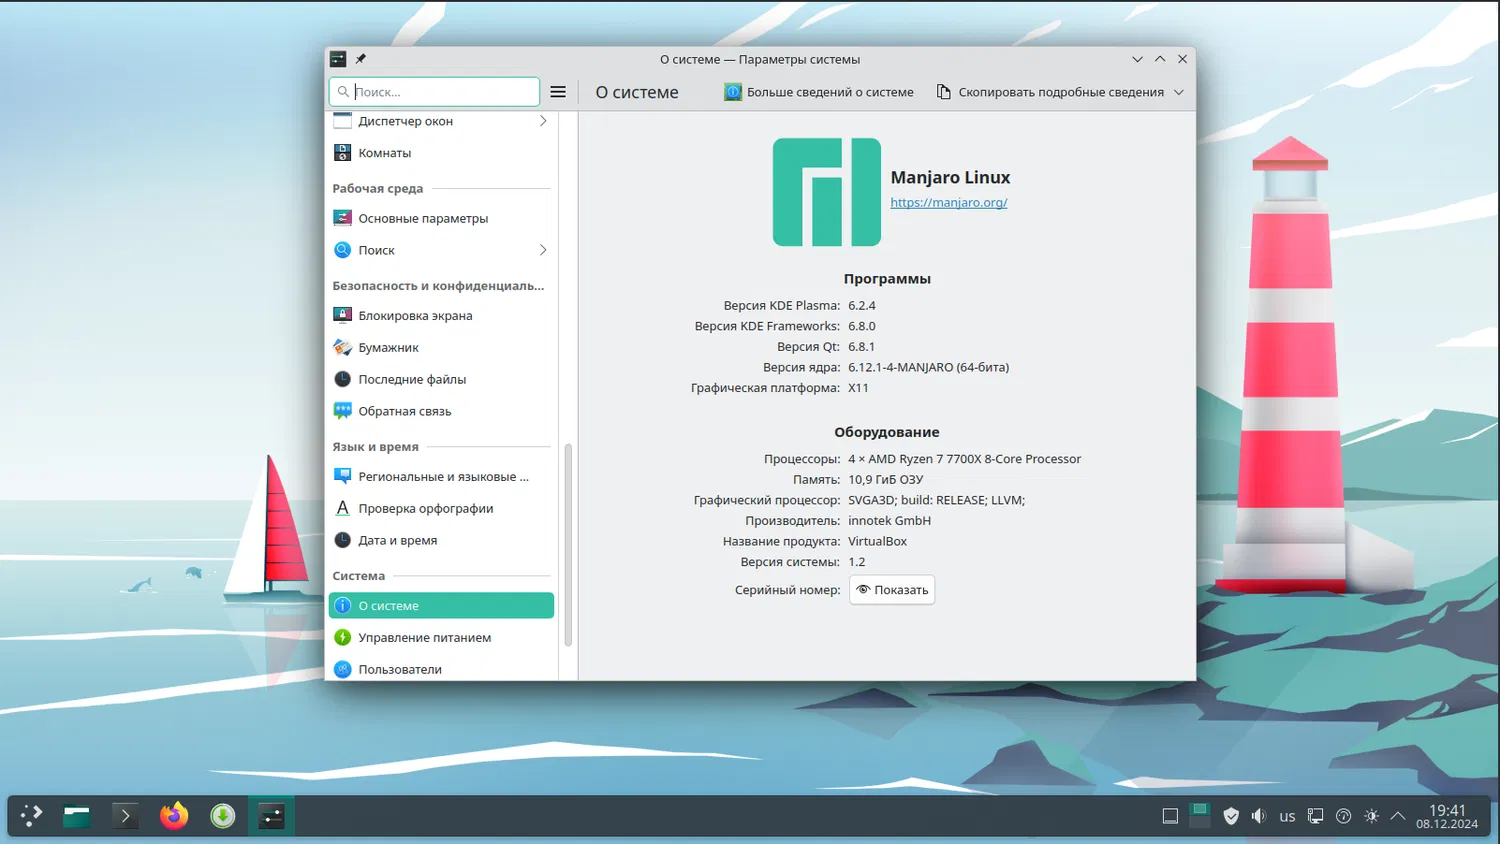The image size is (1500, 844).
Task: Open the green download installer icon
Action: pyautogui.click(x=223, y=816)
